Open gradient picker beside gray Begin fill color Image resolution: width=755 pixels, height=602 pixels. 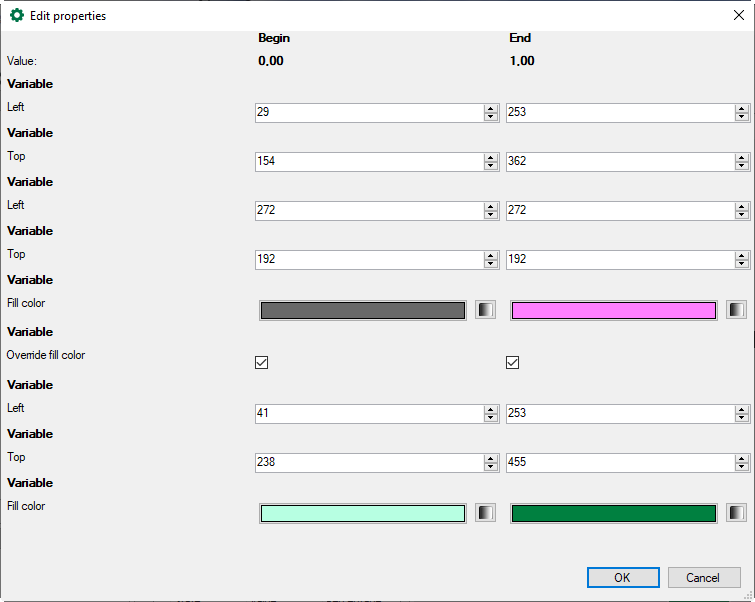click(485, 310)
